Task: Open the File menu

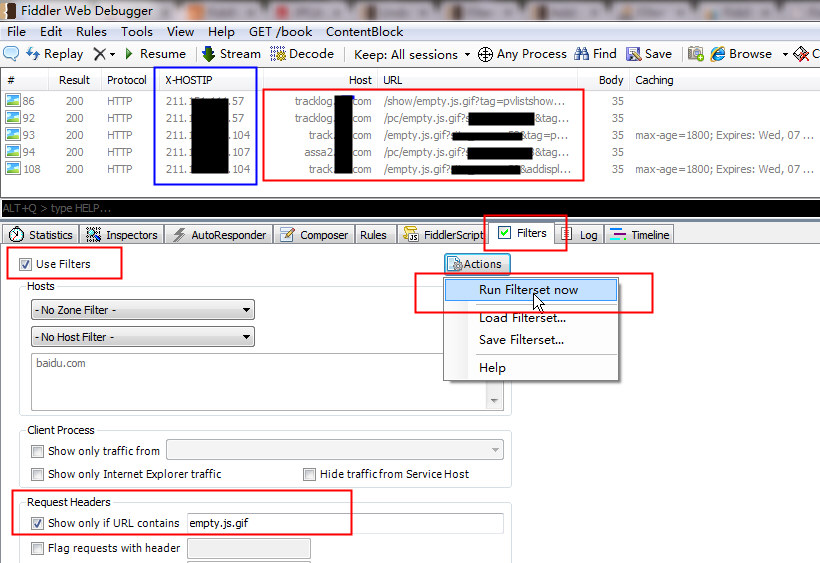Action: [16, 32]
